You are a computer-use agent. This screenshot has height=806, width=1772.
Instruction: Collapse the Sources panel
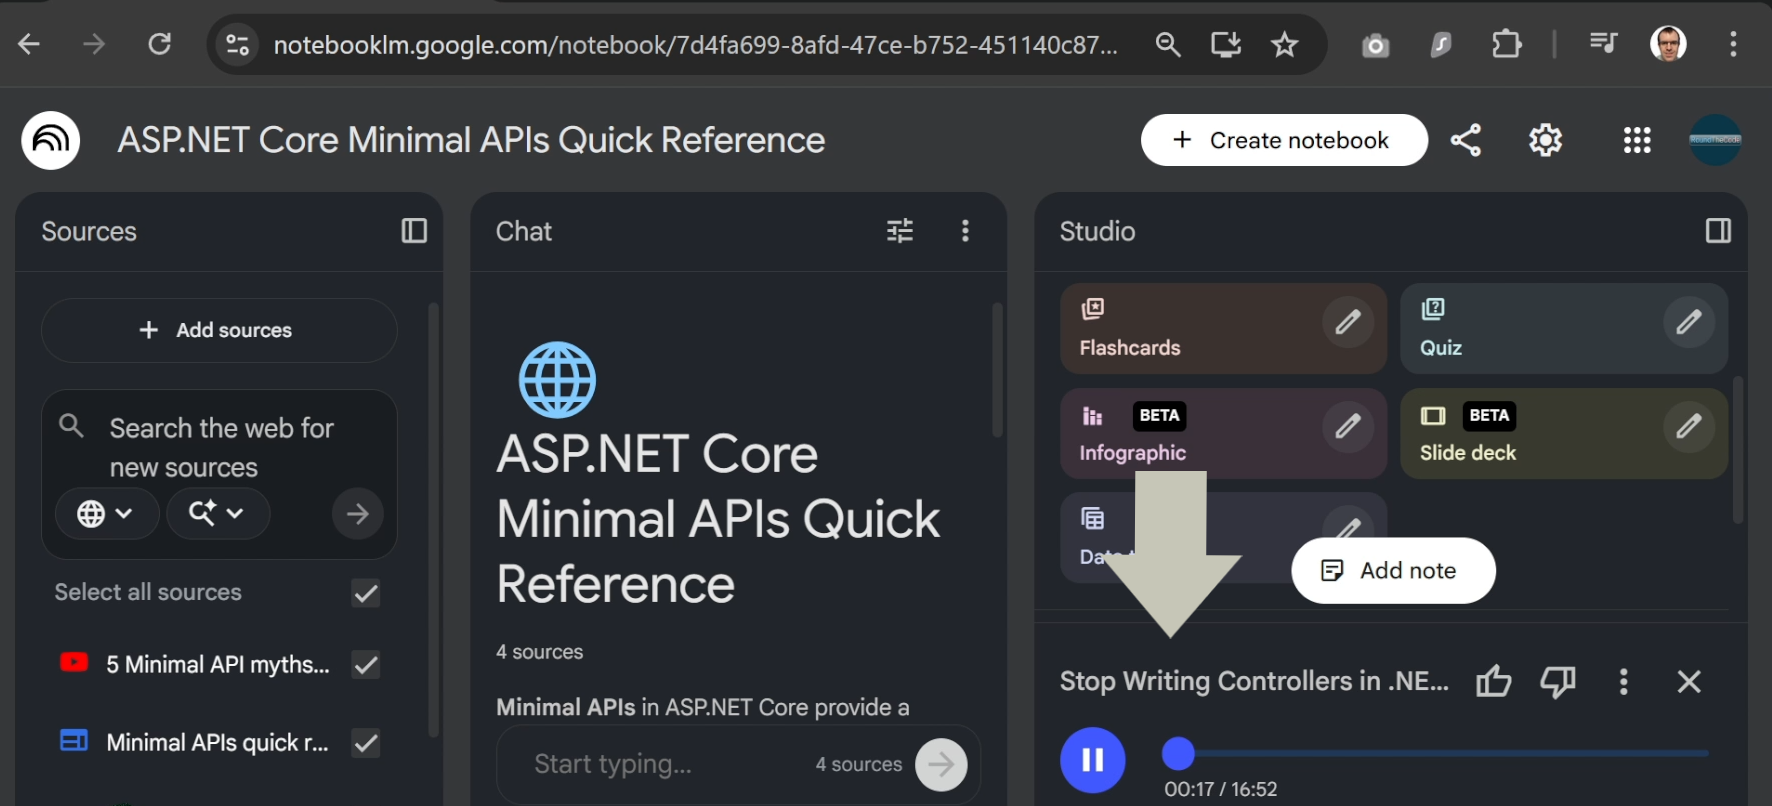pyautogui.click(x=414, y=231)
